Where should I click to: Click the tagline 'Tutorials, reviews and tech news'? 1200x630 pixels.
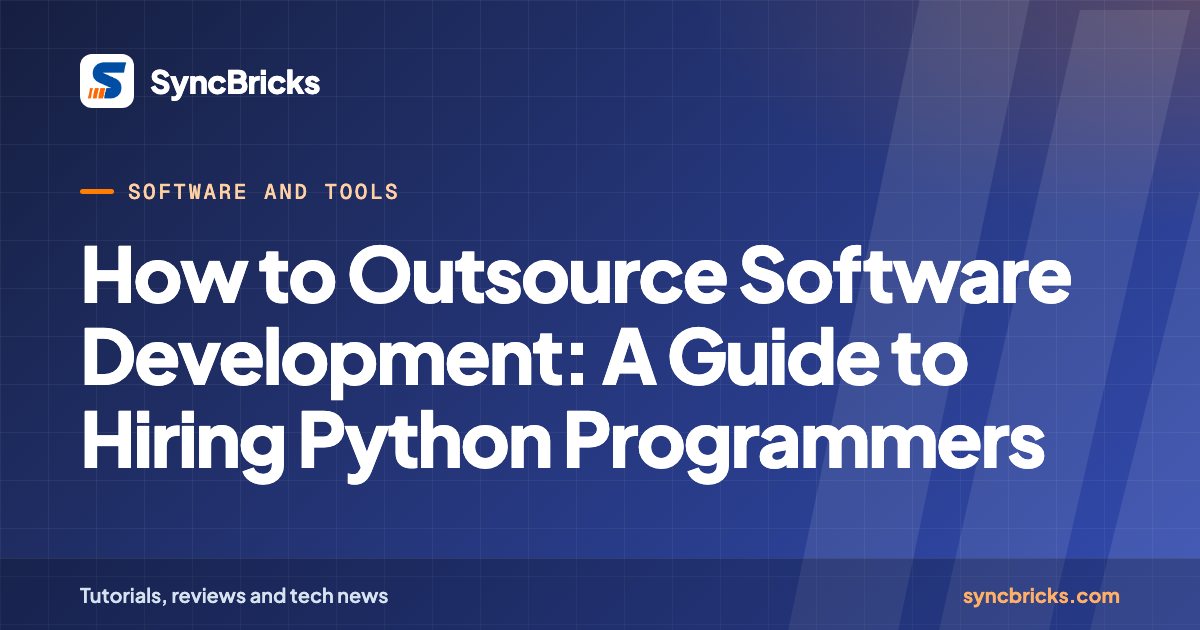click(234, 596)
